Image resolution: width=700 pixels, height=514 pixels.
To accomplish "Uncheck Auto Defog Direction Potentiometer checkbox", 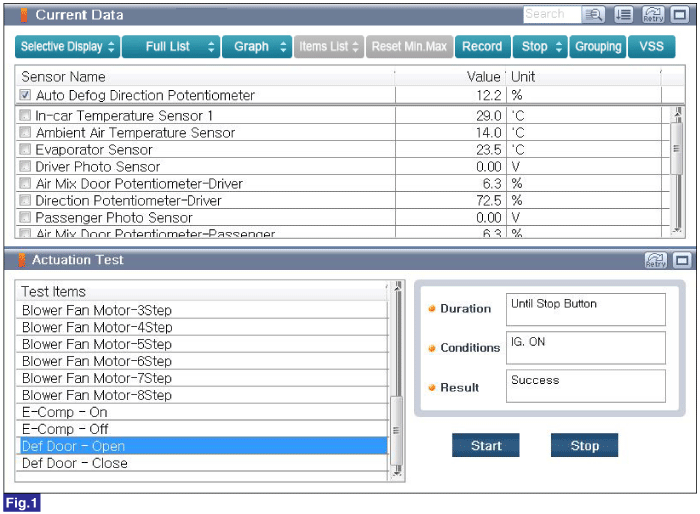I will pos(25,95).
